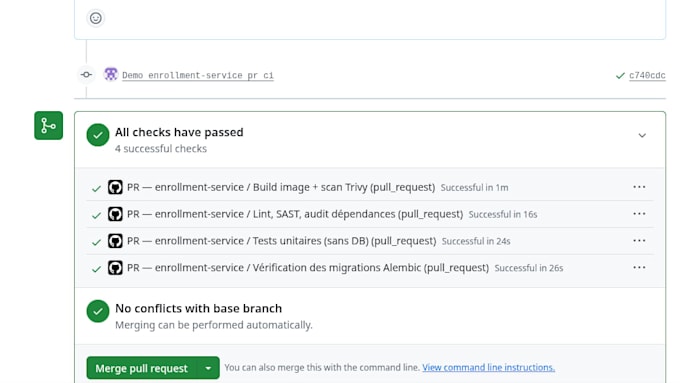Open merge method dropdown arrow
Screen dimensions: 680x383
[208, 368]
